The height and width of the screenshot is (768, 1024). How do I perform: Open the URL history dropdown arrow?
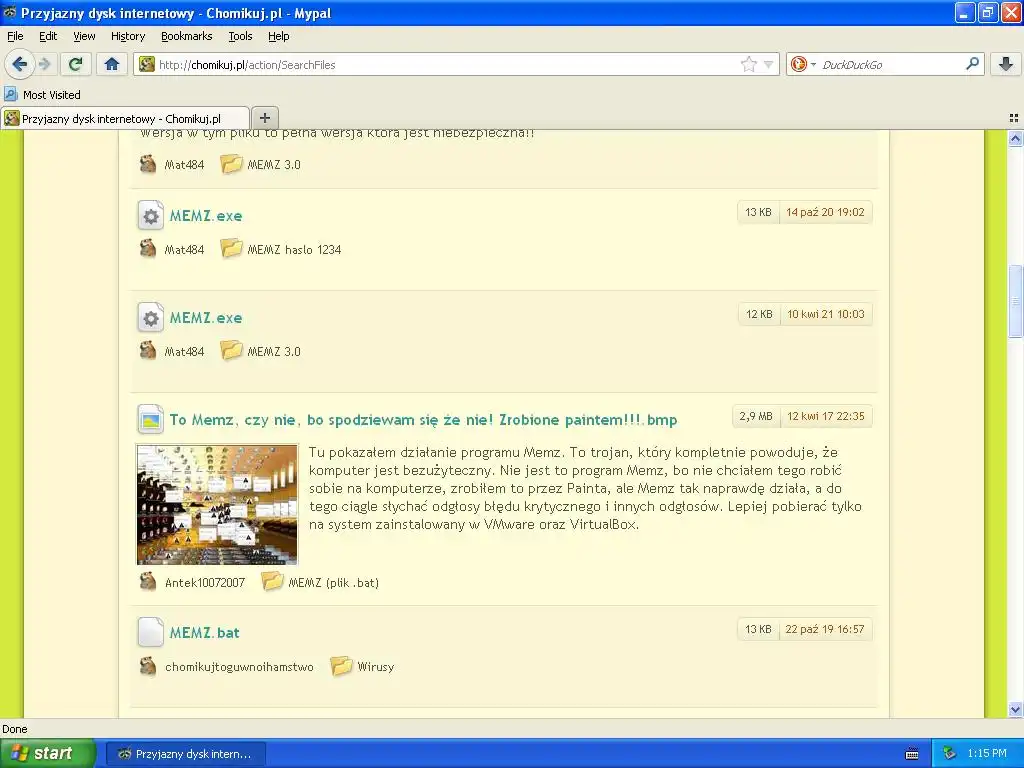[x=768, y=64]
